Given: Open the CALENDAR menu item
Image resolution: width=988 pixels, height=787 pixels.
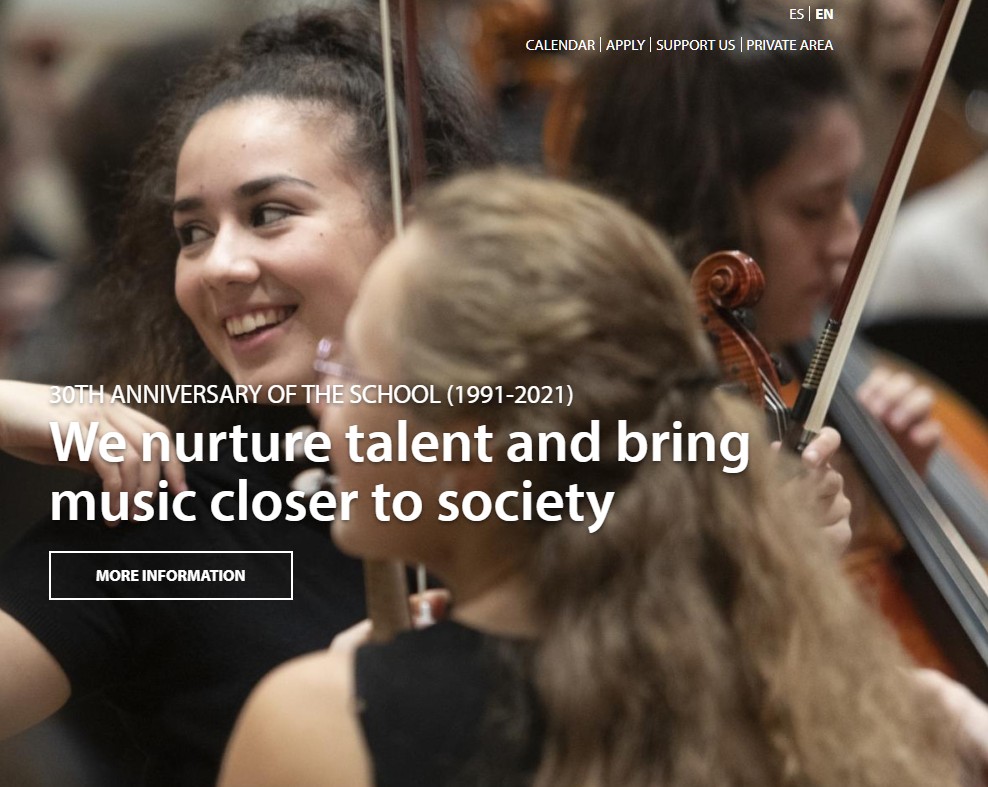Looking at the screenshot, I should (560, 45).
